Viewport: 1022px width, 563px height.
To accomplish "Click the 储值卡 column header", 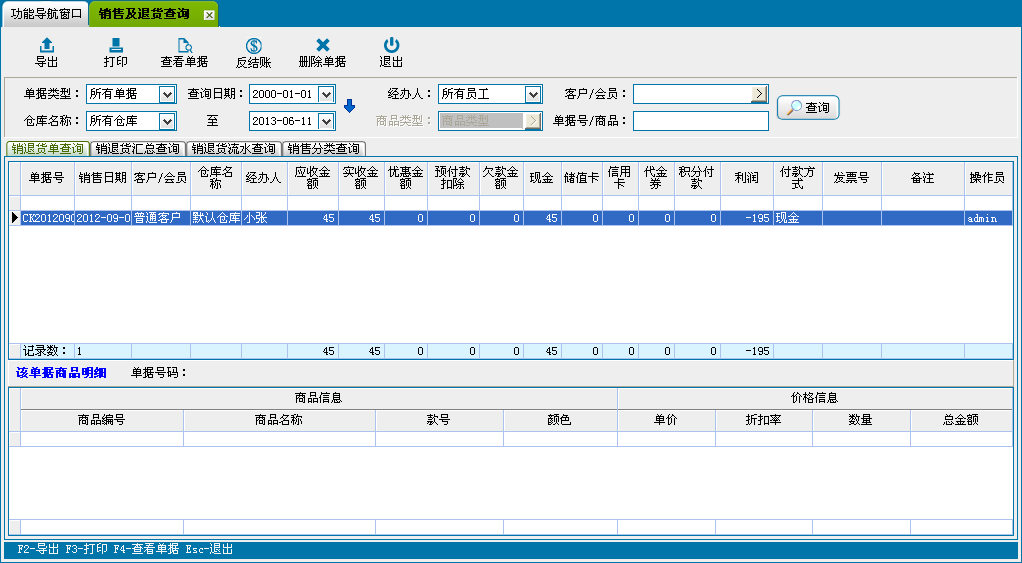I will (x=581, y=178).
